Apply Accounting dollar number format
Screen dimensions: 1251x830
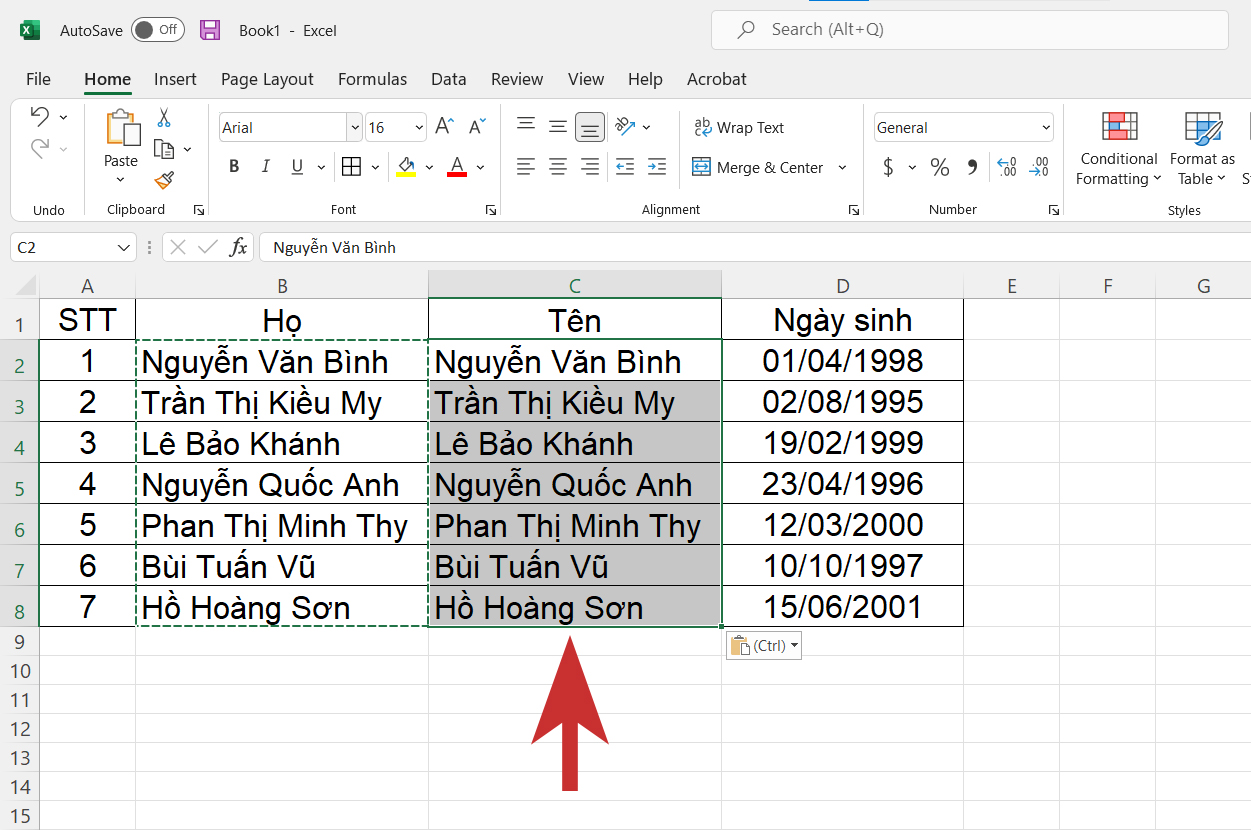point(888,168)
